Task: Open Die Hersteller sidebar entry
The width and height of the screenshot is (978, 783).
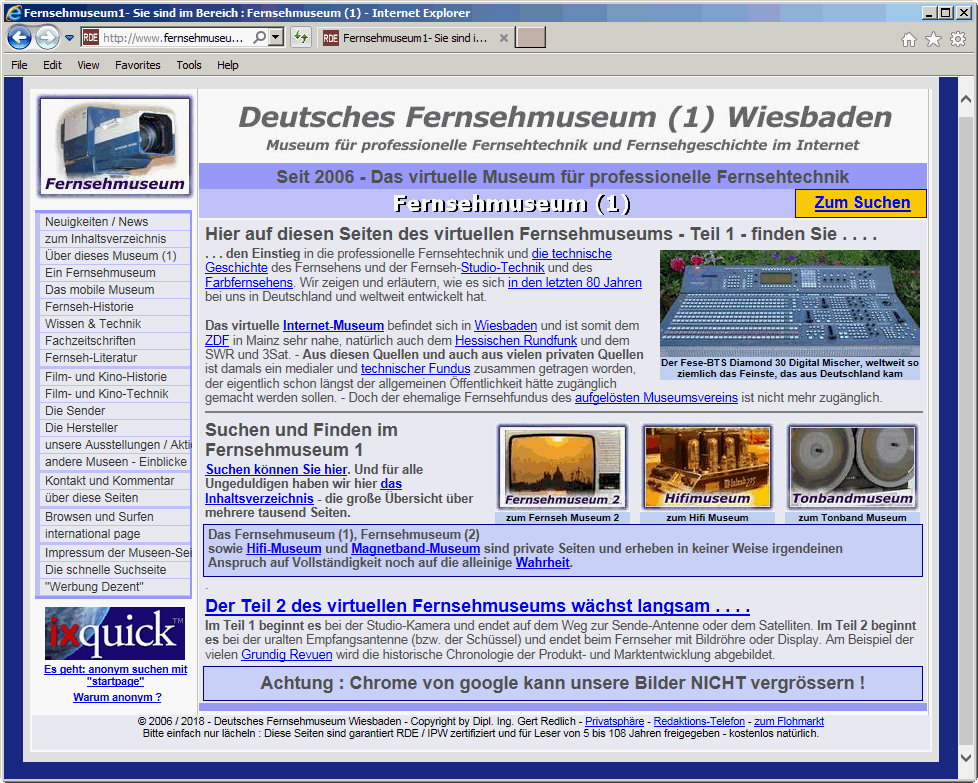Action: point(115,427)
